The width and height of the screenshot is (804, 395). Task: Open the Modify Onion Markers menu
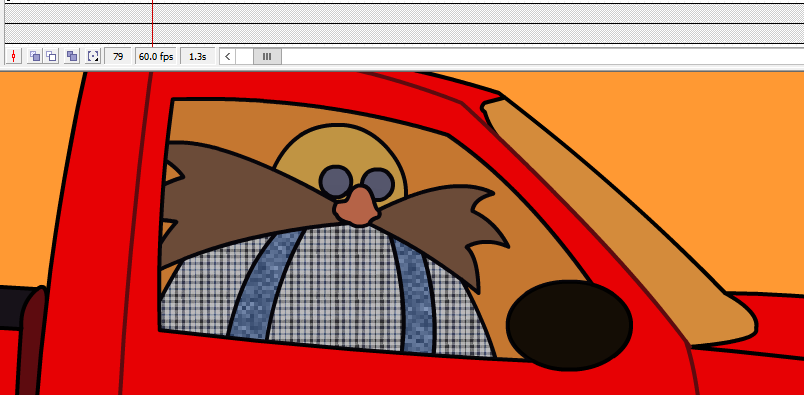pyautogui.click(x=93, y=56)
